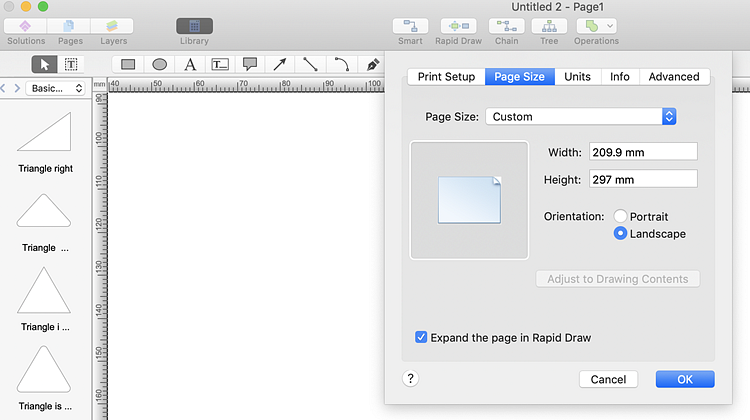The height and width of the screenshot is (420, 750).
Task: Select the Rectangle shape tool
Action: [x=128, y=64]
